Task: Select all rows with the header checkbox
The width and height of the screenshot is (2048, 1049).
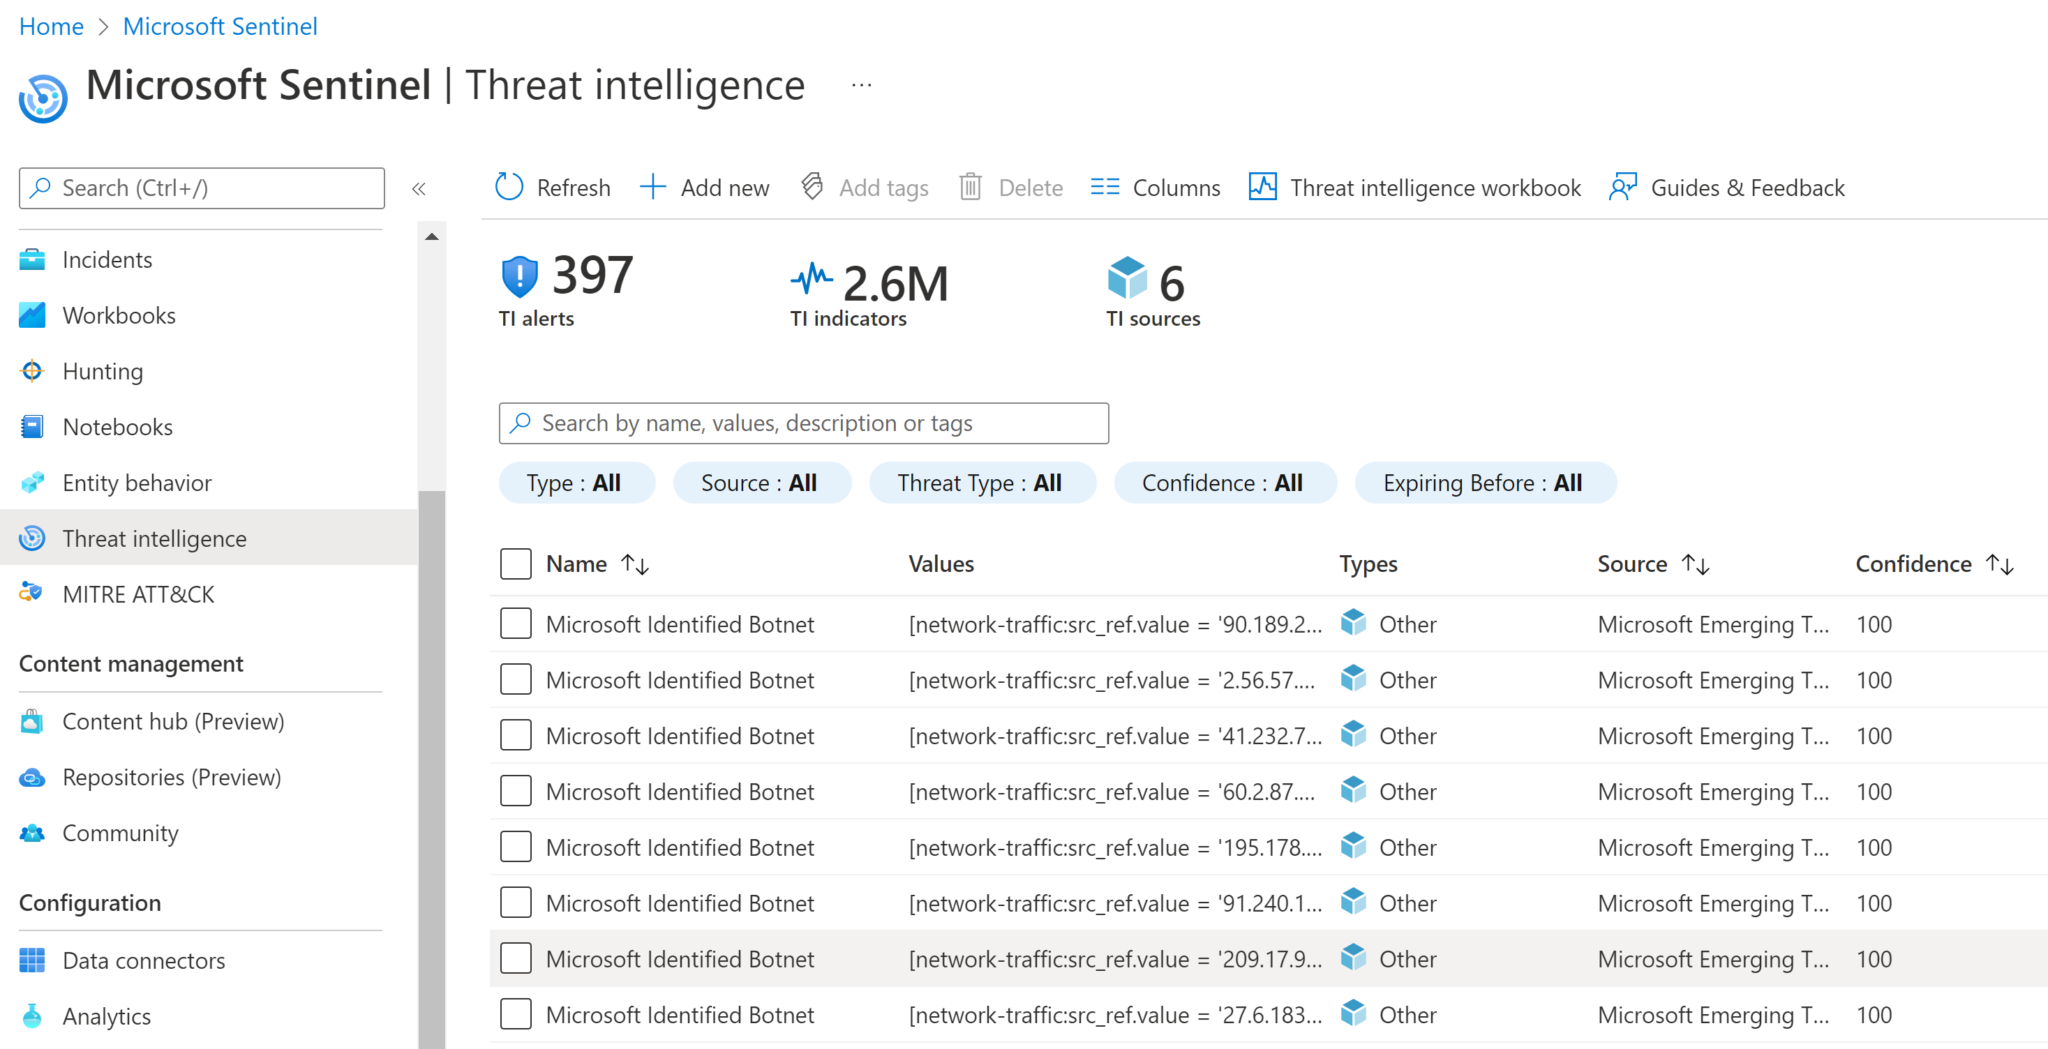Action: pyautogui.click(x=515, y=563)
